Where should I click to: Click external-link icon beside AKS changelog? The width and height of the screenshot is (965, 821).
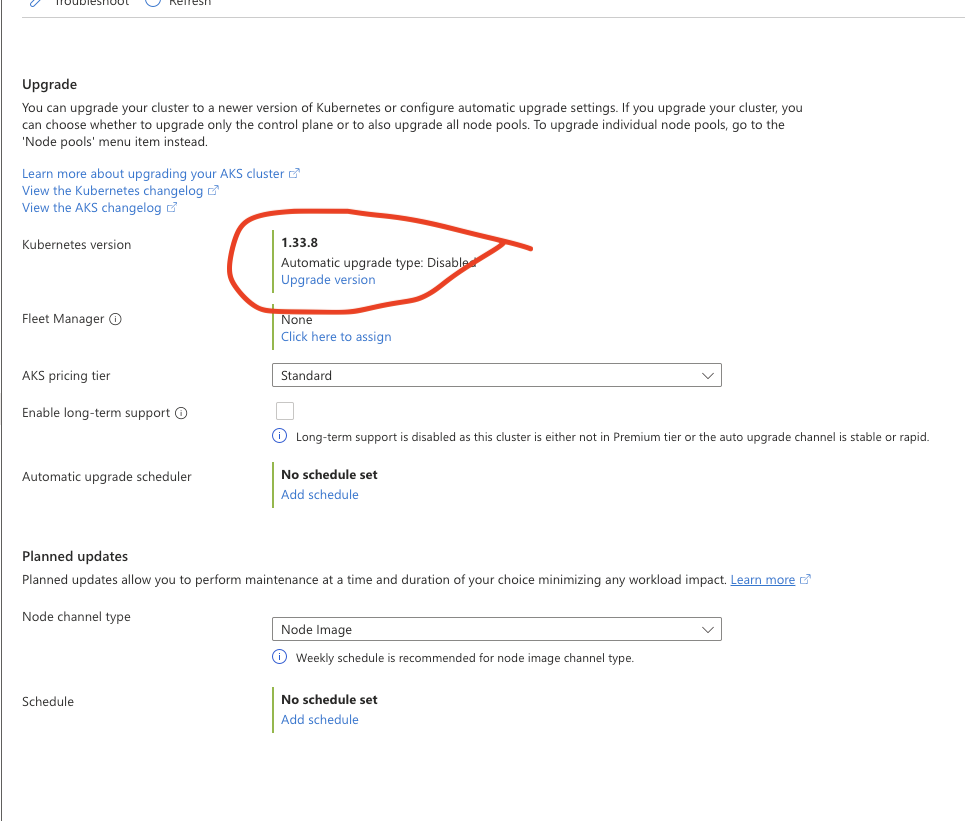(172, 208)
